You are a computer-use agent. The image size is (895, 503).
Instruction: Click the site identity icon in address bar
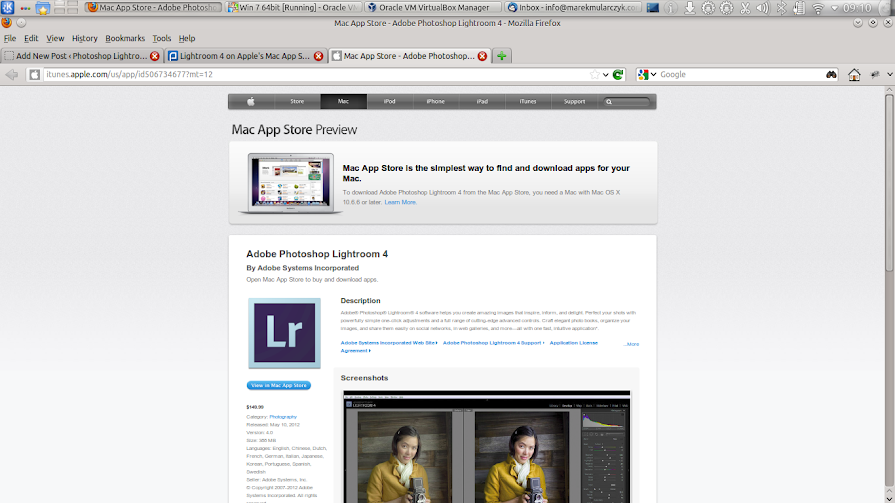(x=35, y=75)
